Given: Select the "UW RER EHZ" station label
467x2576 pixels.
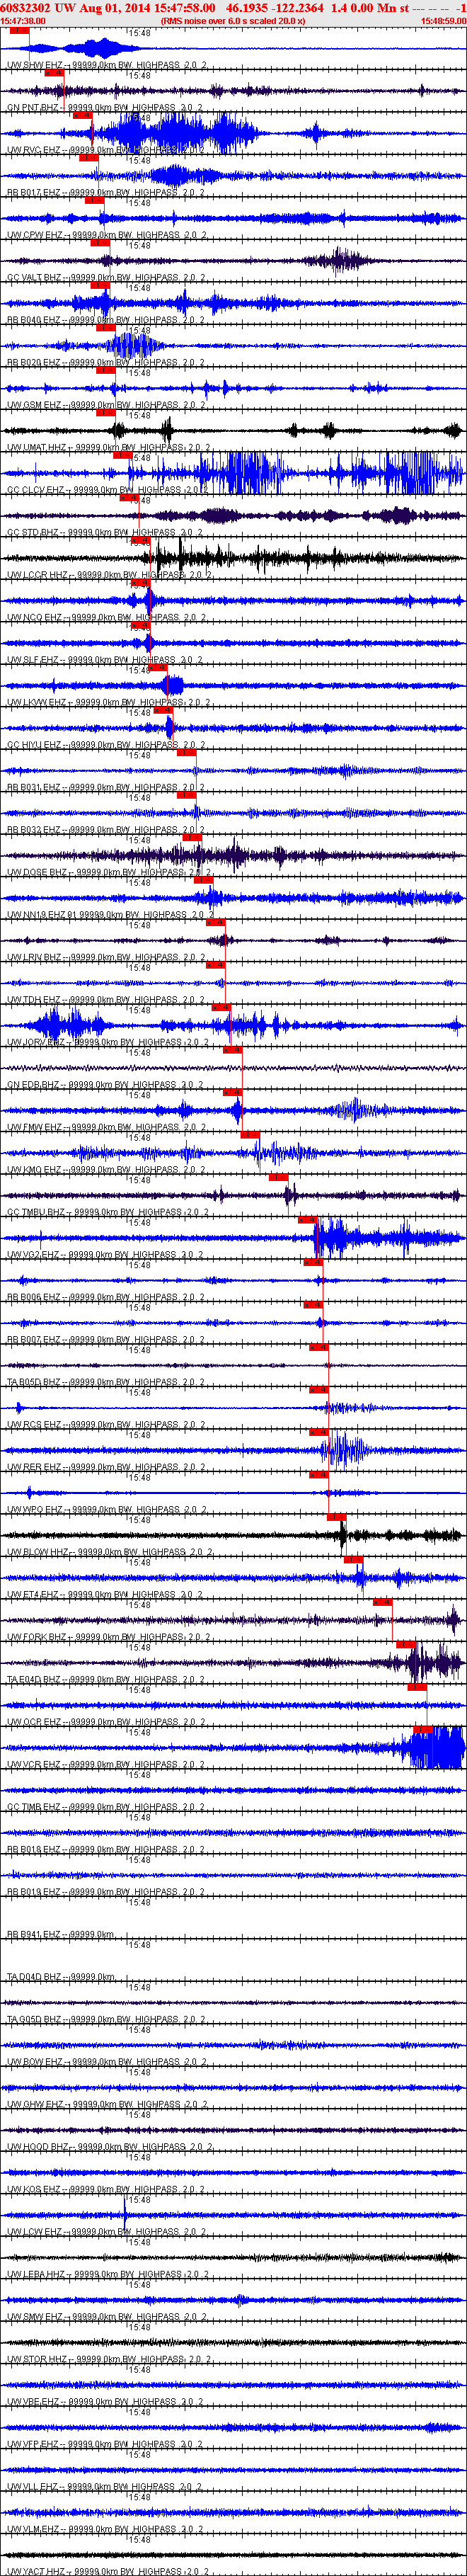Looking at the screenshot, I should click(34, 1467).
